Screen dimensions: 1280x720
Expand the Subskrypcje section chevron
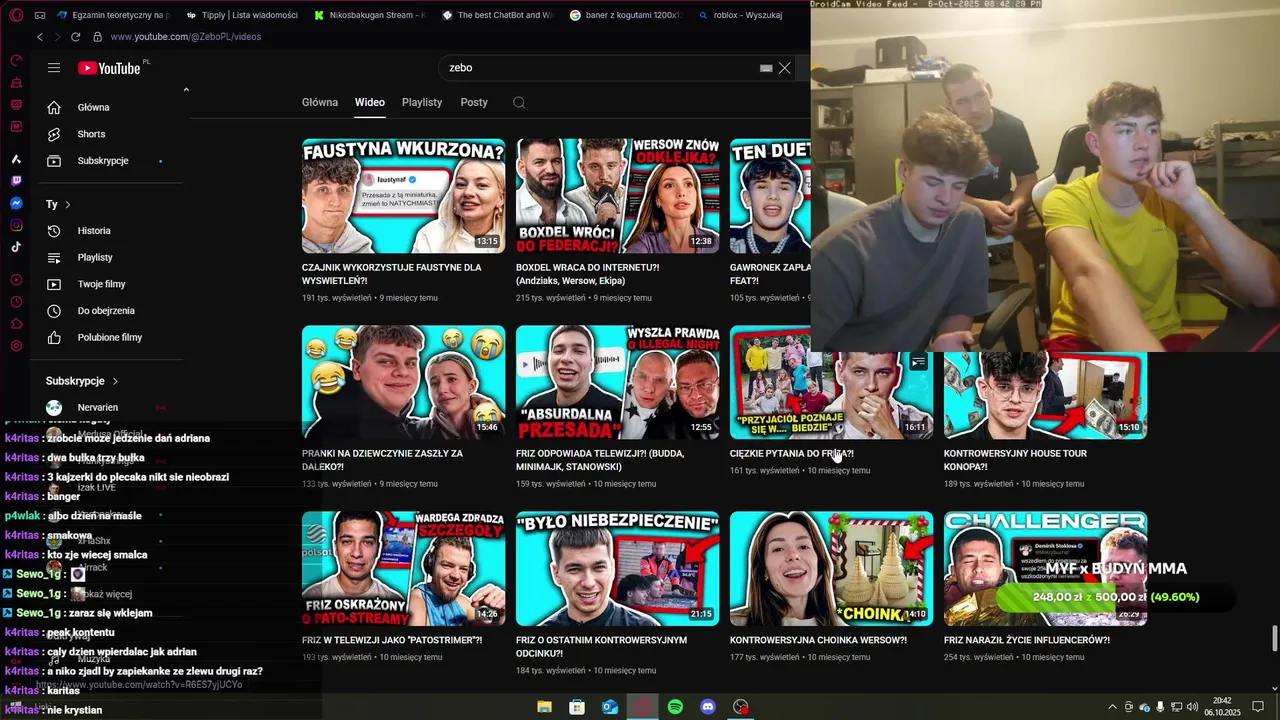115,381
